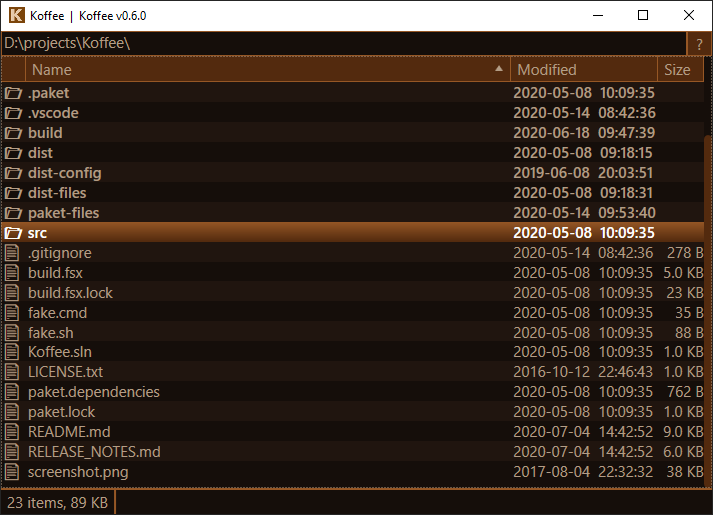Select the README.md file name
The image size is (713, 515).
pyautogui.click(x=69, y=432)
